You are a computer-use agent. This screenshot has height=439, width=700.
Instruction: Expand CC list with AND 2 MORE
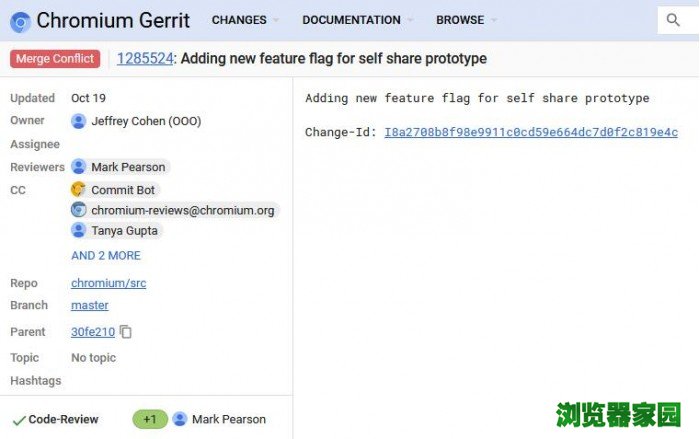pos(106,255)
